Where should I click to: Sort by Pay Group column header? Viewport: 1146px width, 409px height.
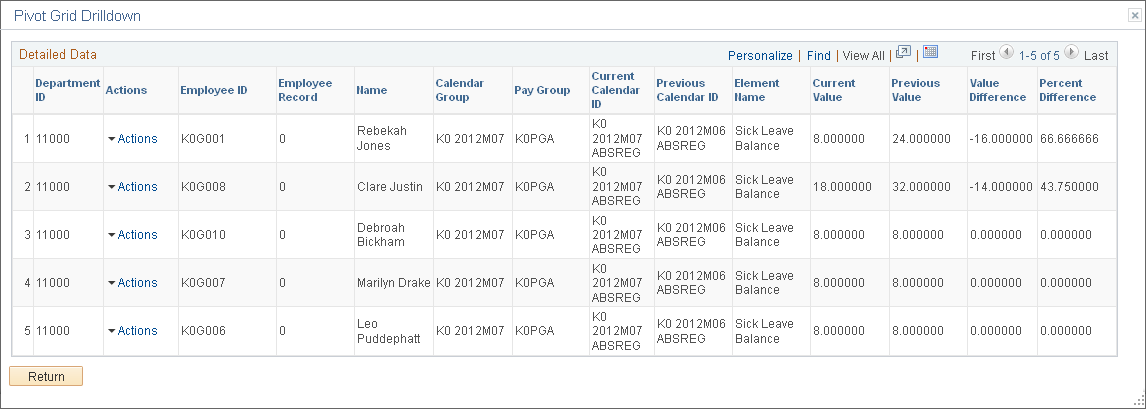542,90
